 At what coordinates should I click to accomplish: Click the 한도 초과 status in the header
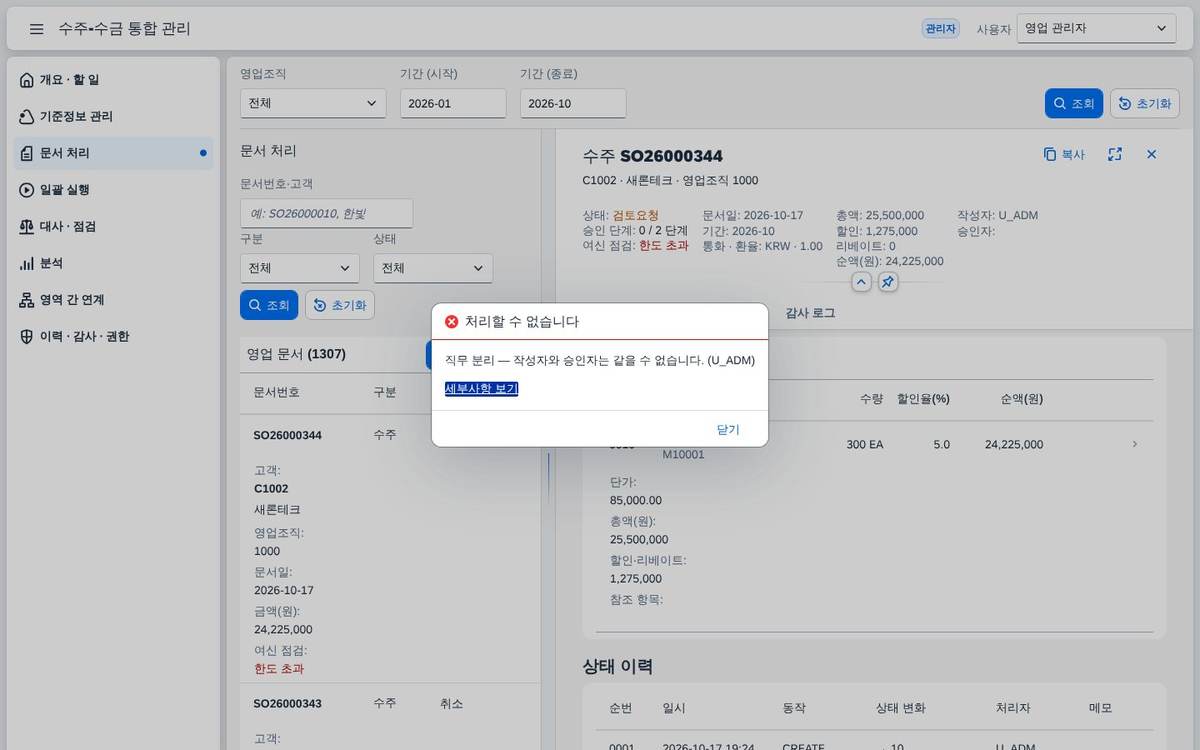[664, 246]
